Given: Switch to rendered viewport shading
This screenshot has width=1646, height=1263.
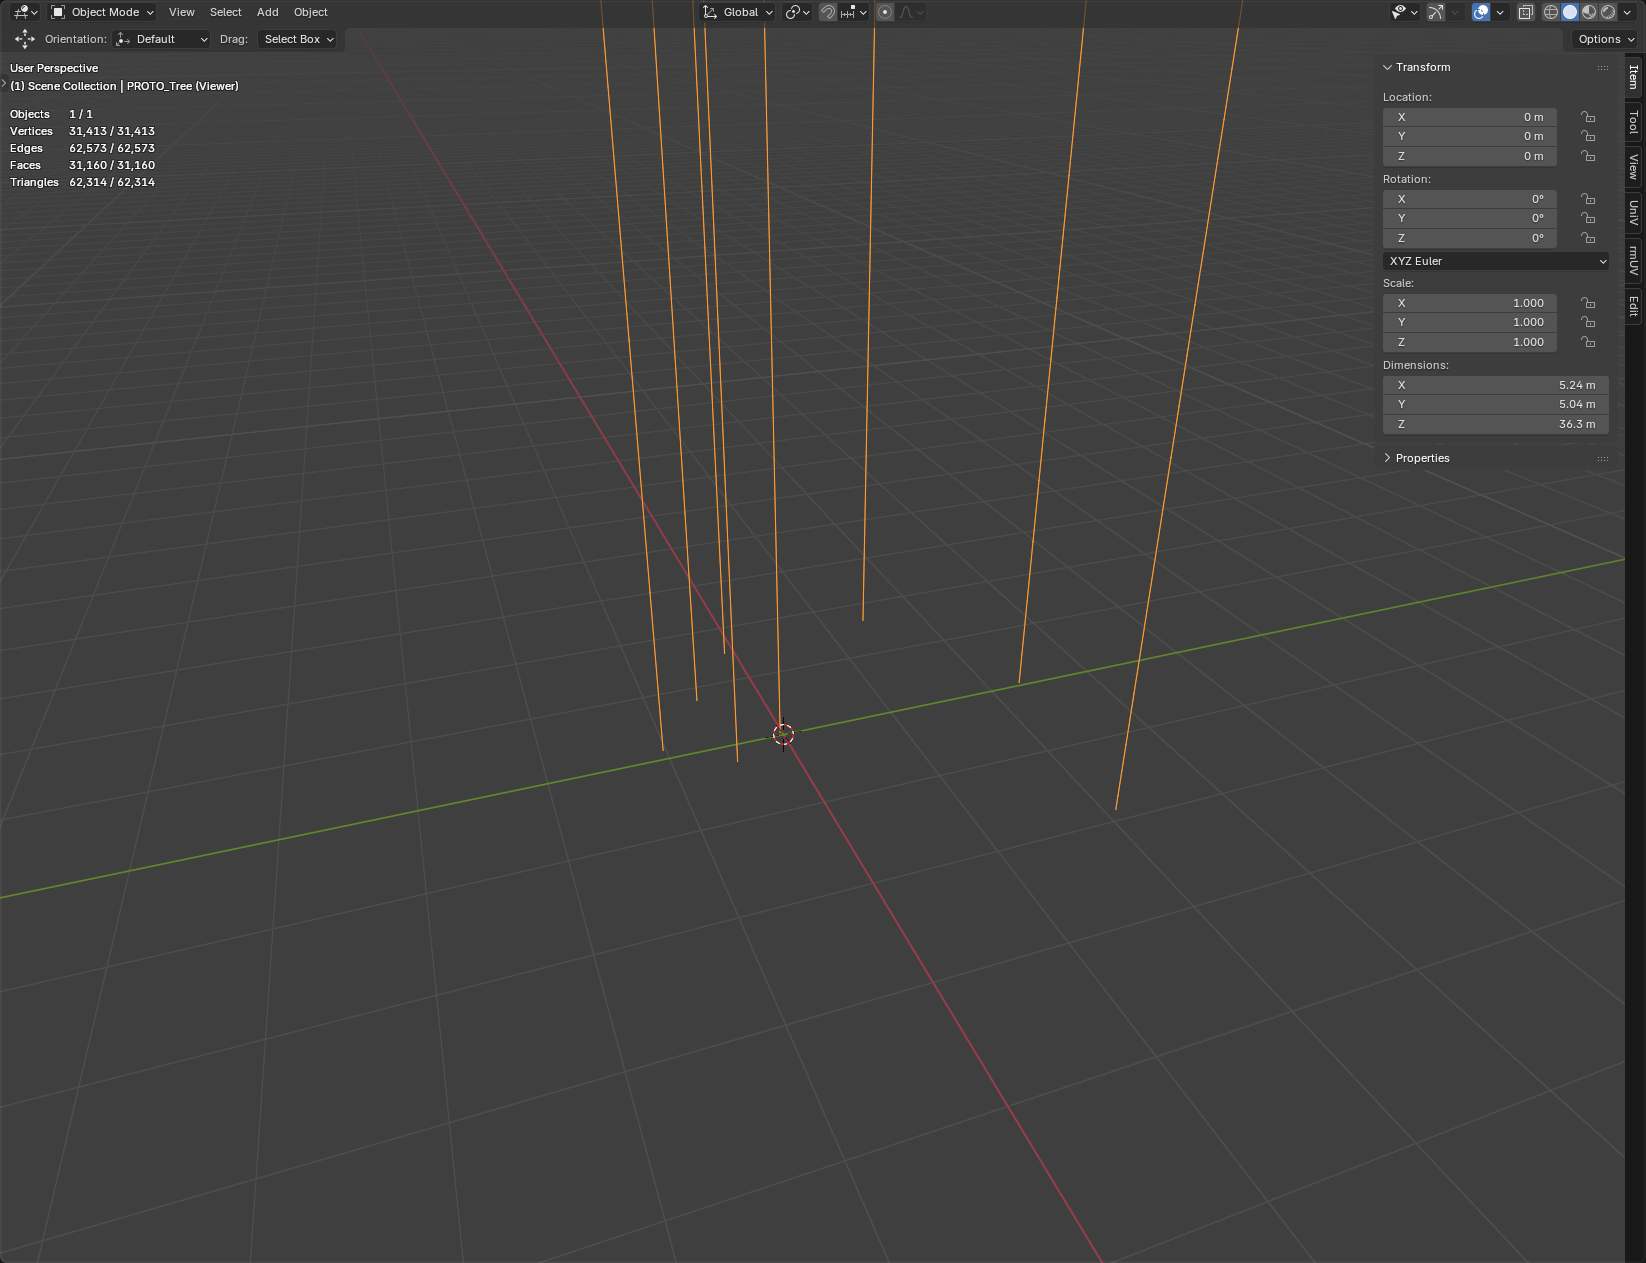Looking at the screenshot, I should [x=1608, y=12].
